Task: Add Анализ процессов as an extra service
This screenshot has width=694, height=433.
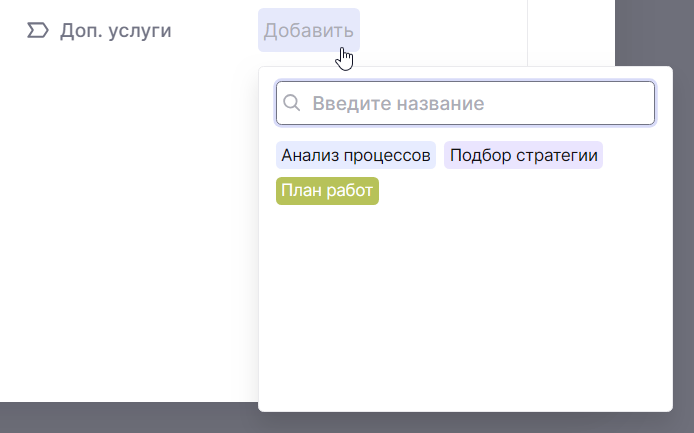Action: [355, 155]
